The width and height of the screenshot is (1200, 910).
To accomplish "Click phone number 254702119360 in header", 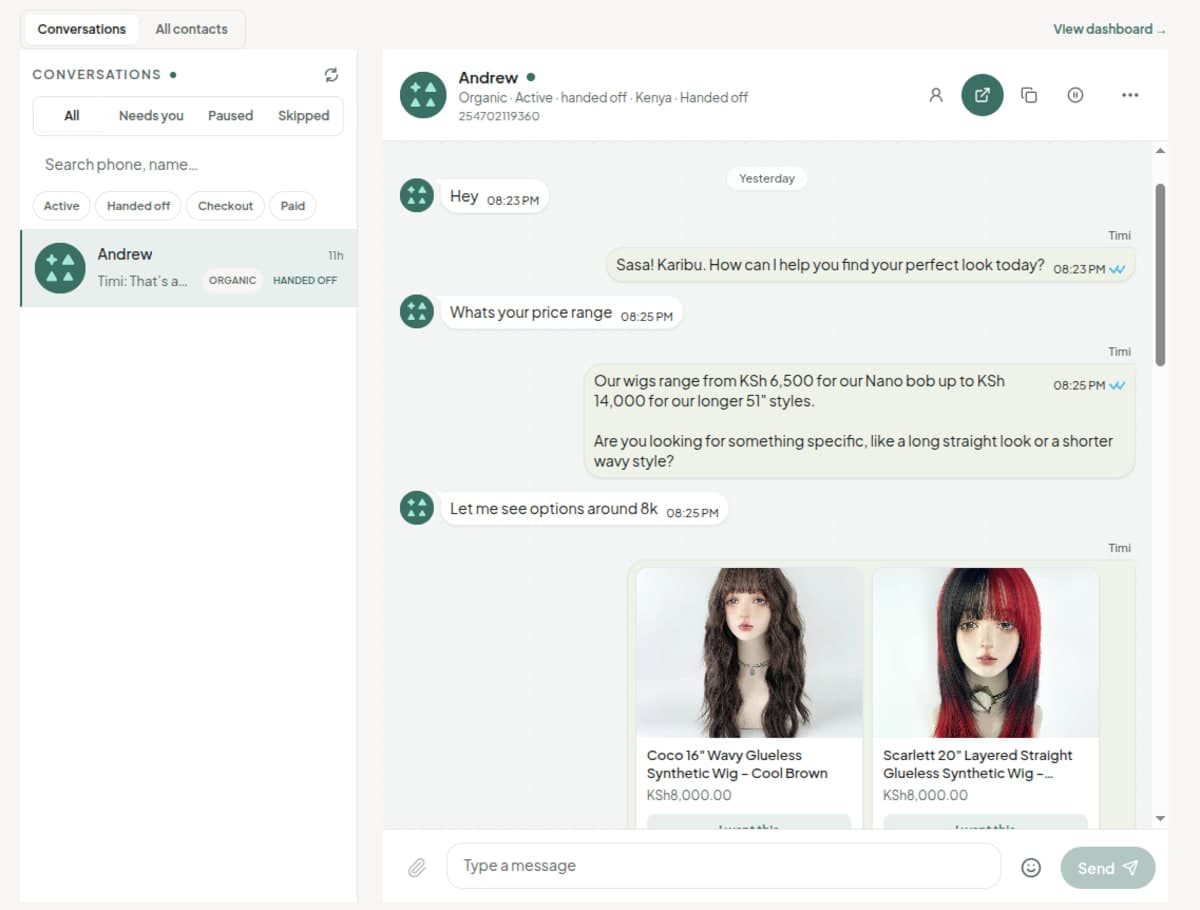I will click(499, 116).
